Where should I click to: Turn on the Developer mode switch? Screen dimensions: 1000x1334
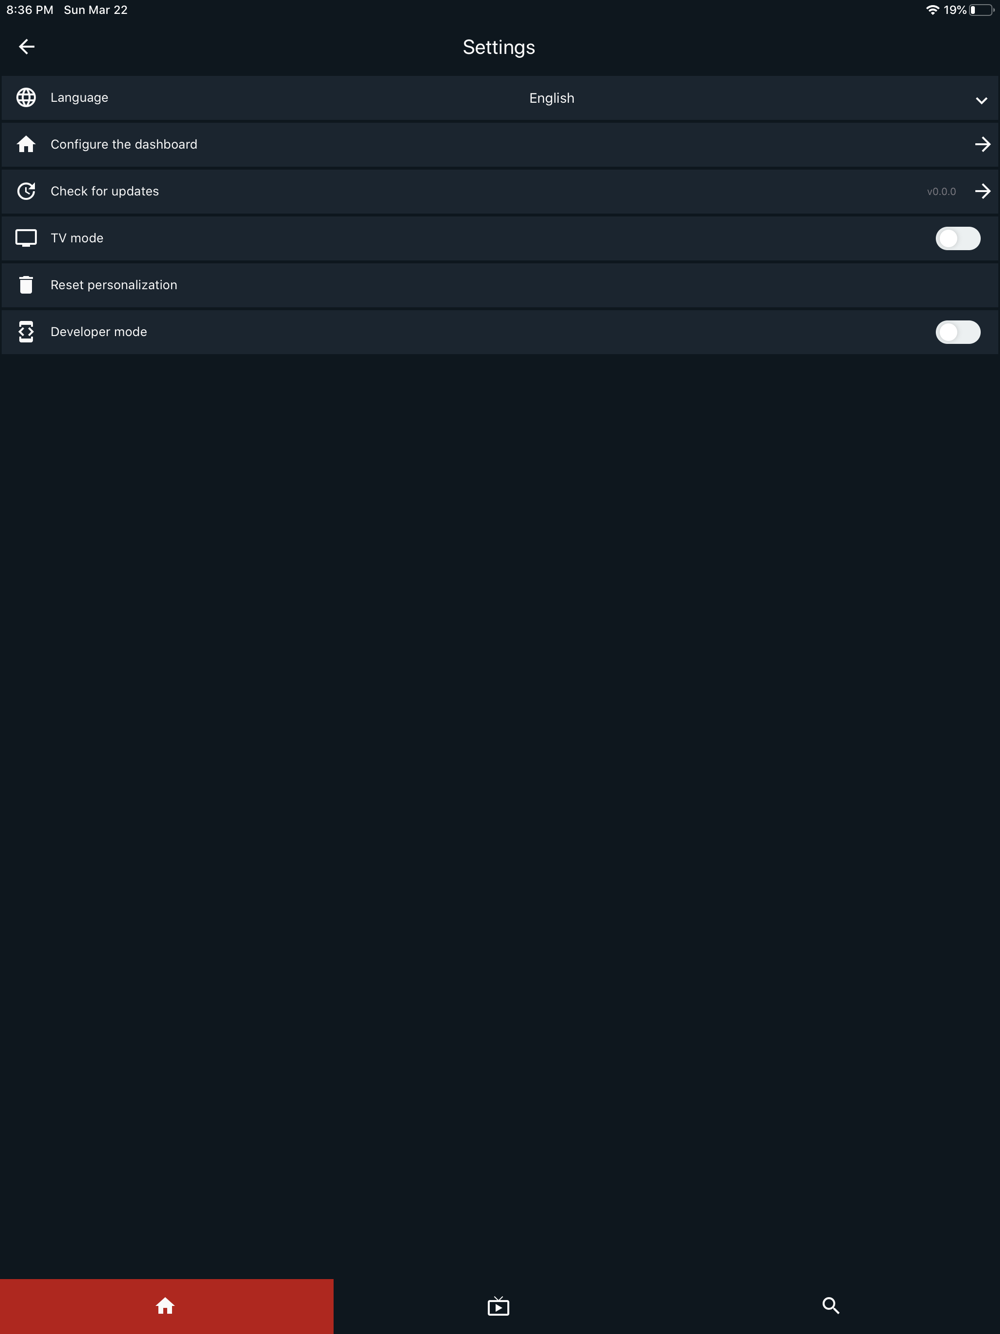[958, 332]
